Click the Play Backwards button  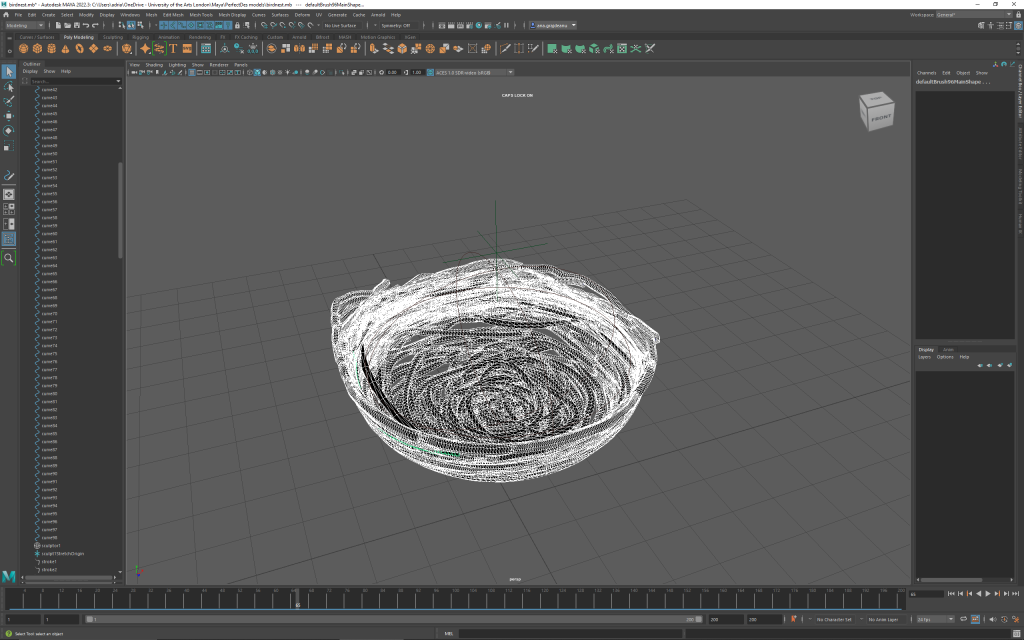click(978, 594)
